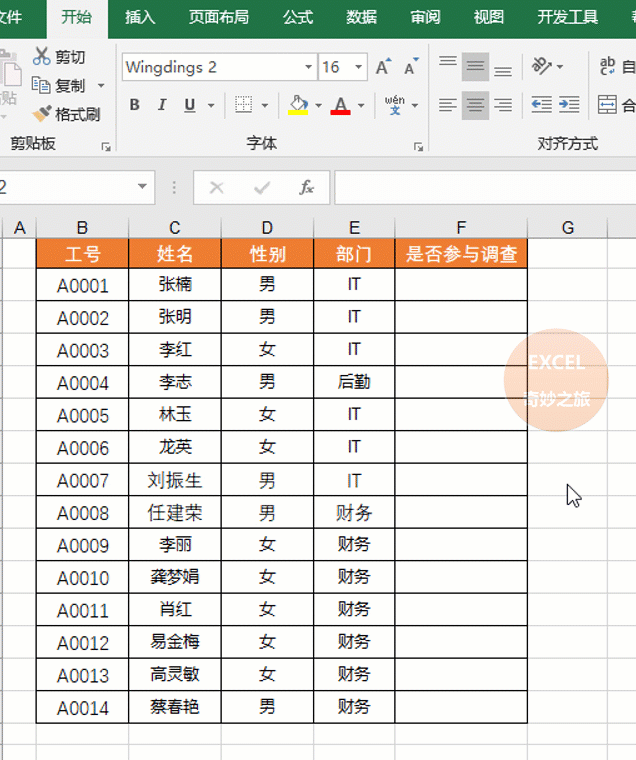Toggle Italic formatting
The width and height of the screenshot is (636, 760).
pyautogui.click(x=162, y=105)
